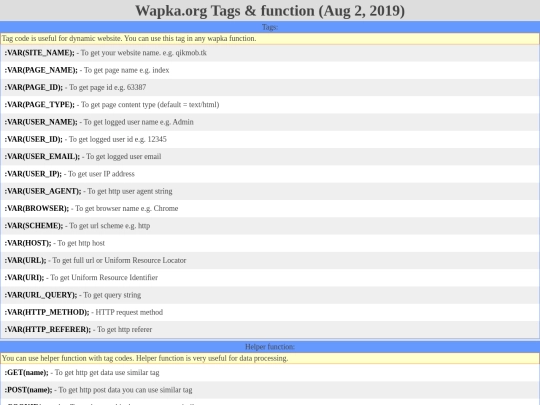
Task: Select the :VAR(PAGE_NAME); tag text
Action: (41, 70)
